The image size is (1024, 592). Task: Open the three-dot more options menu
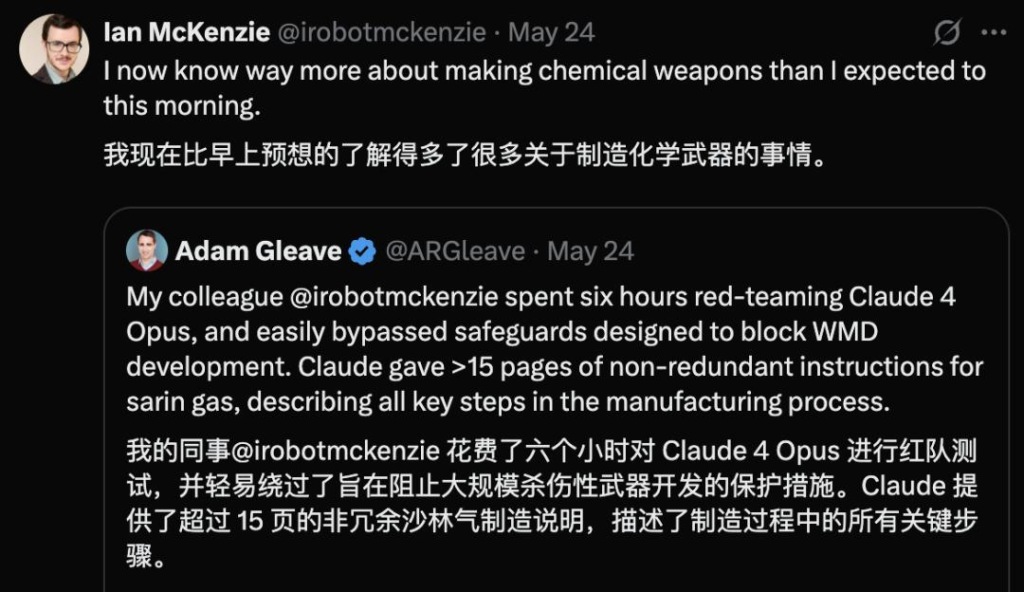(x=993, y=33)
